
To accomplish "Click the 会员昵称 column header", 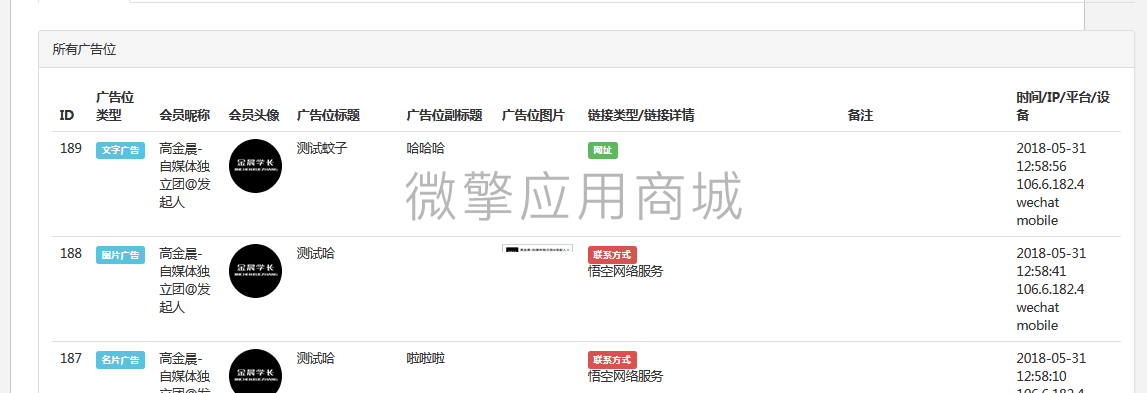I will [x=184, y=116].
